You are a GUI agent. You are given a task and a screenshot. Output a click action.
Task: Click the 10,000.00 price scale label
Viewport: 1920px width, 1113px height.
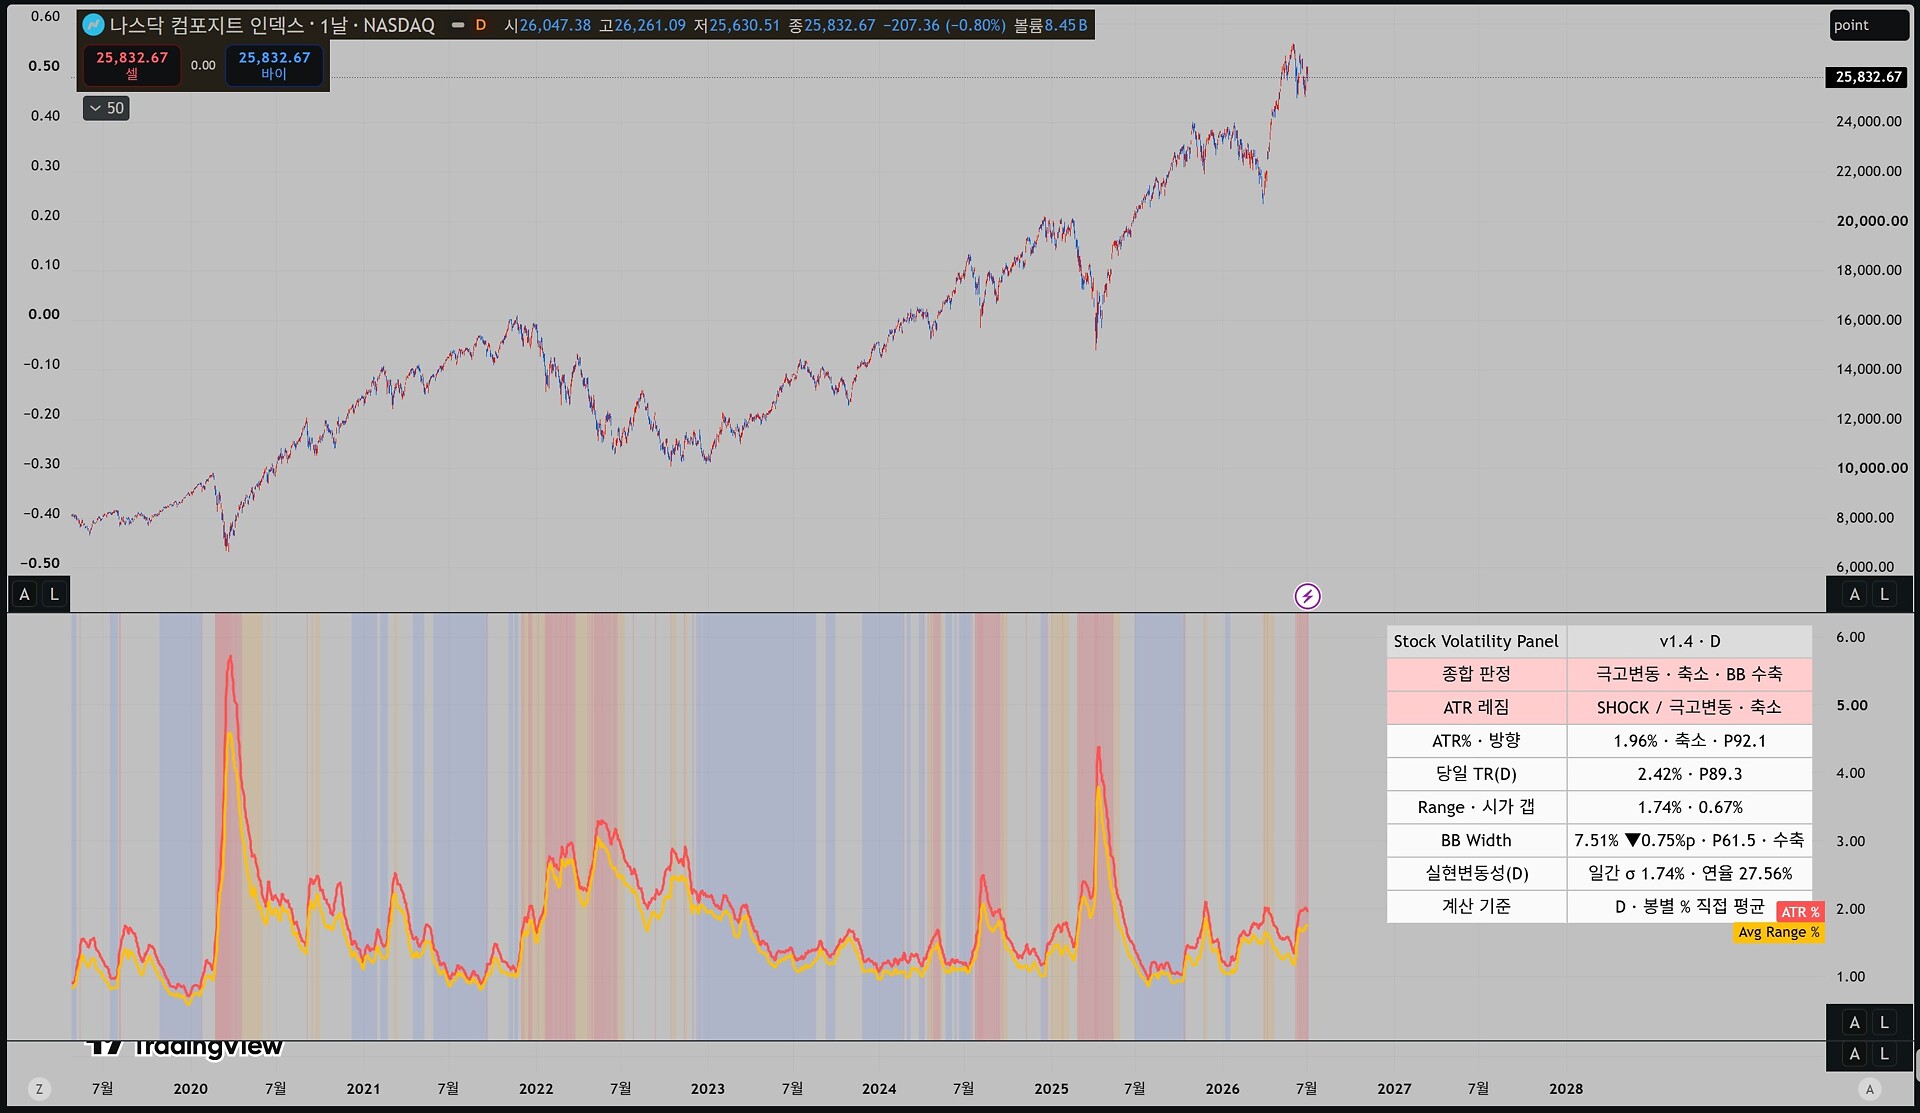[1872, 468]
